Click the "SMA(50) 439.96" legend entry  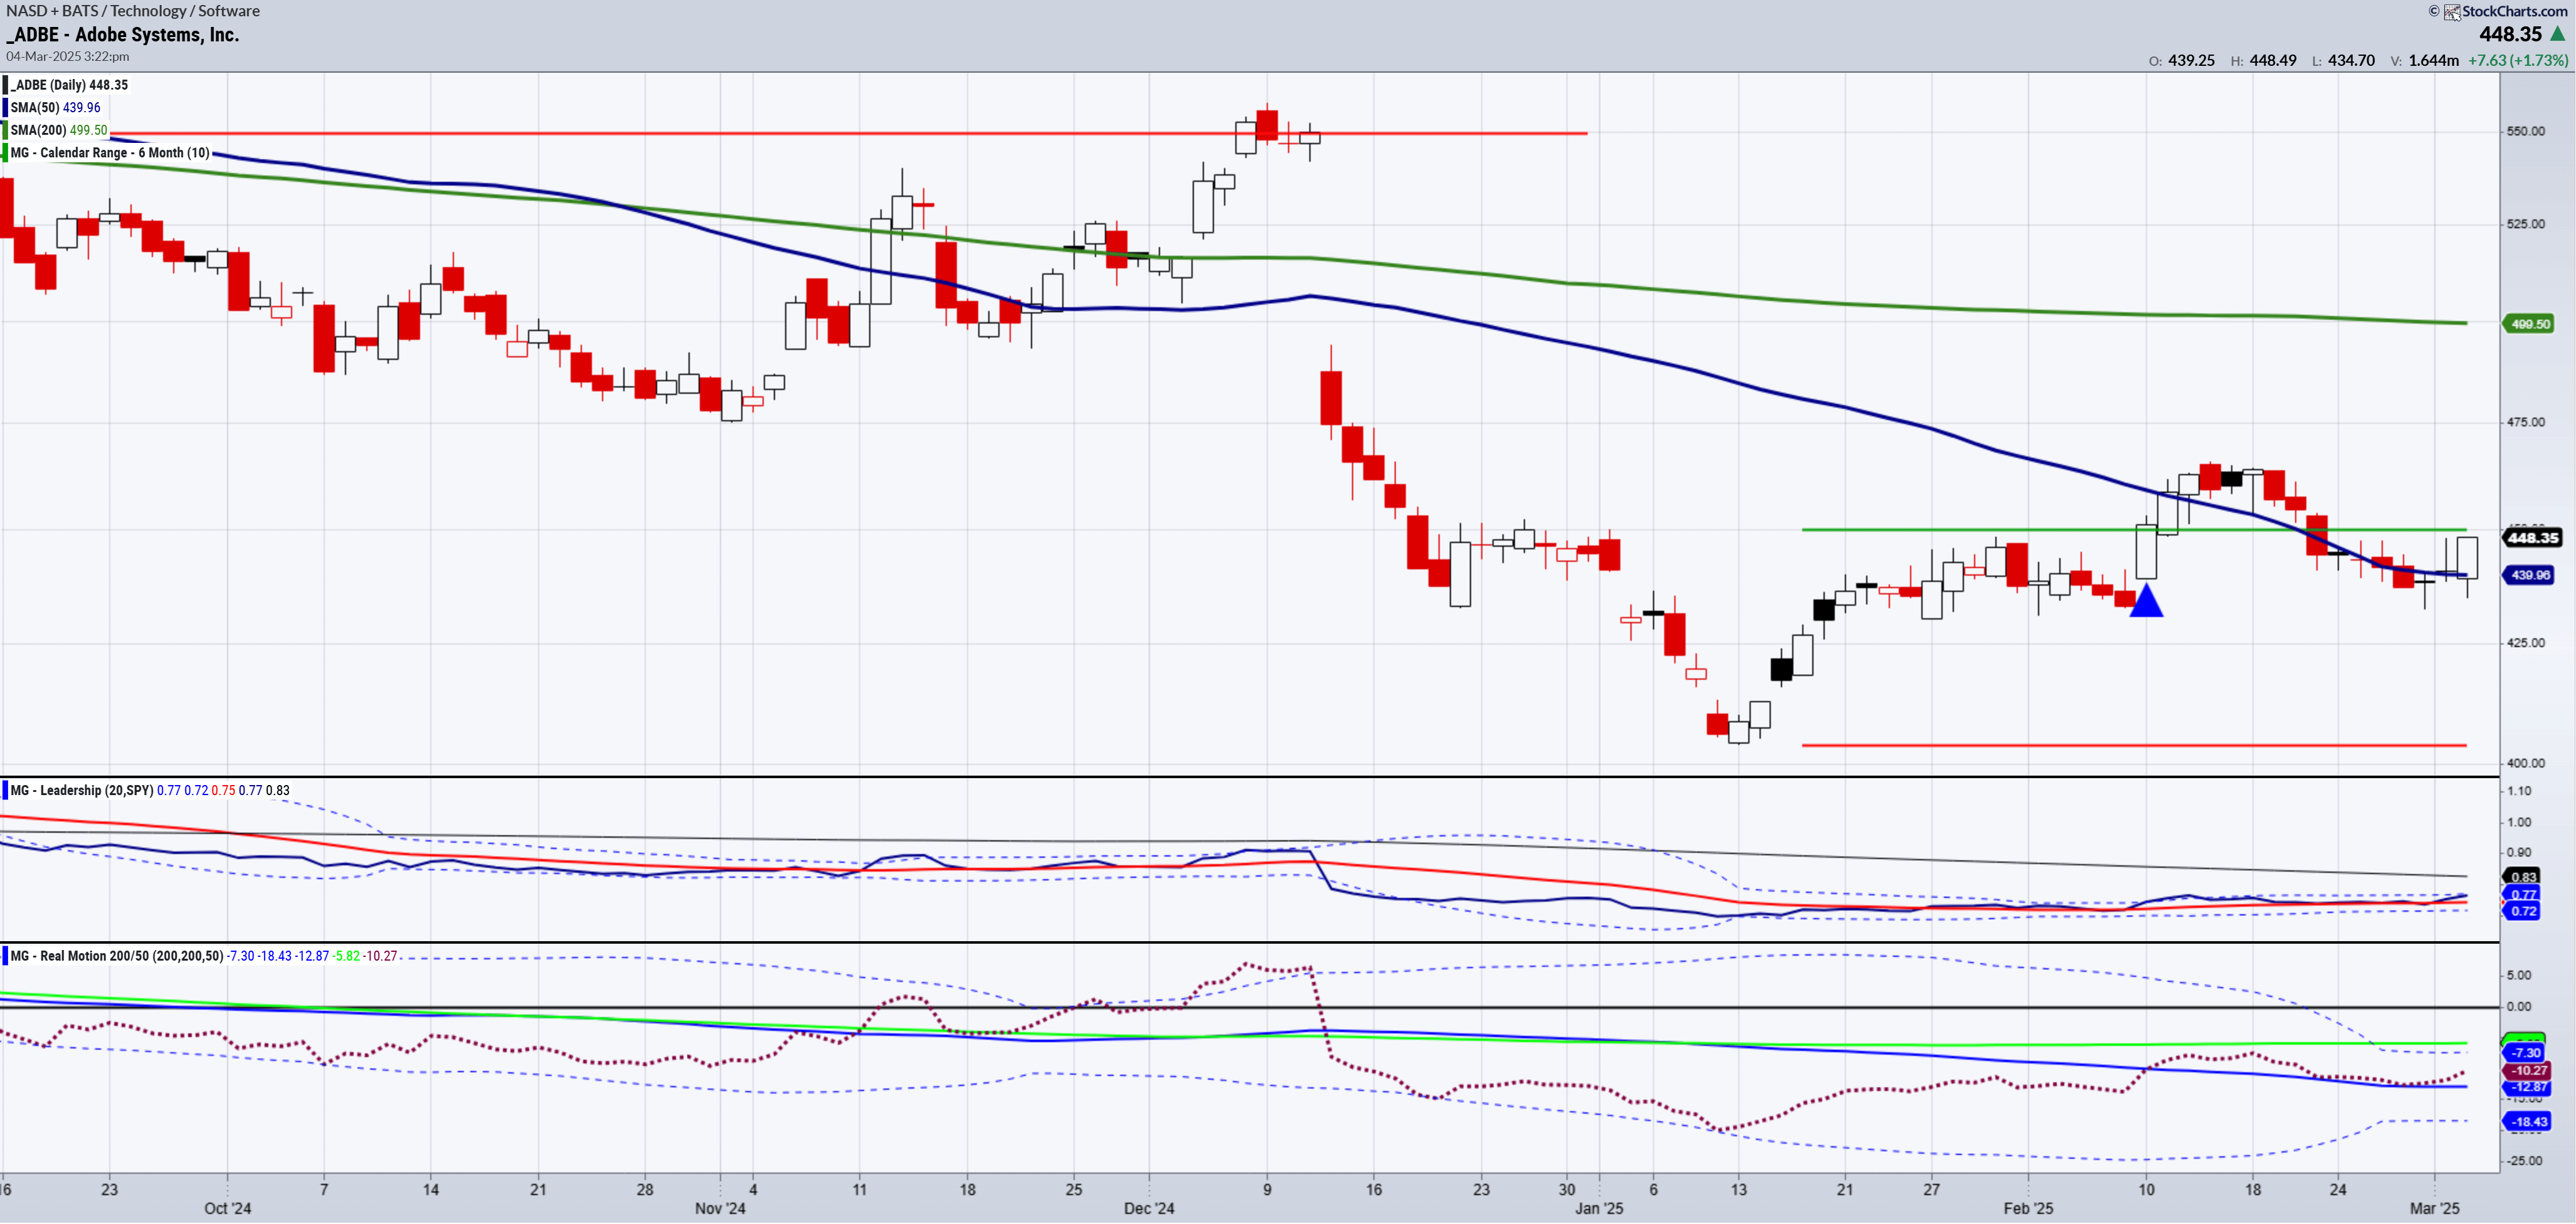[56, 107]
